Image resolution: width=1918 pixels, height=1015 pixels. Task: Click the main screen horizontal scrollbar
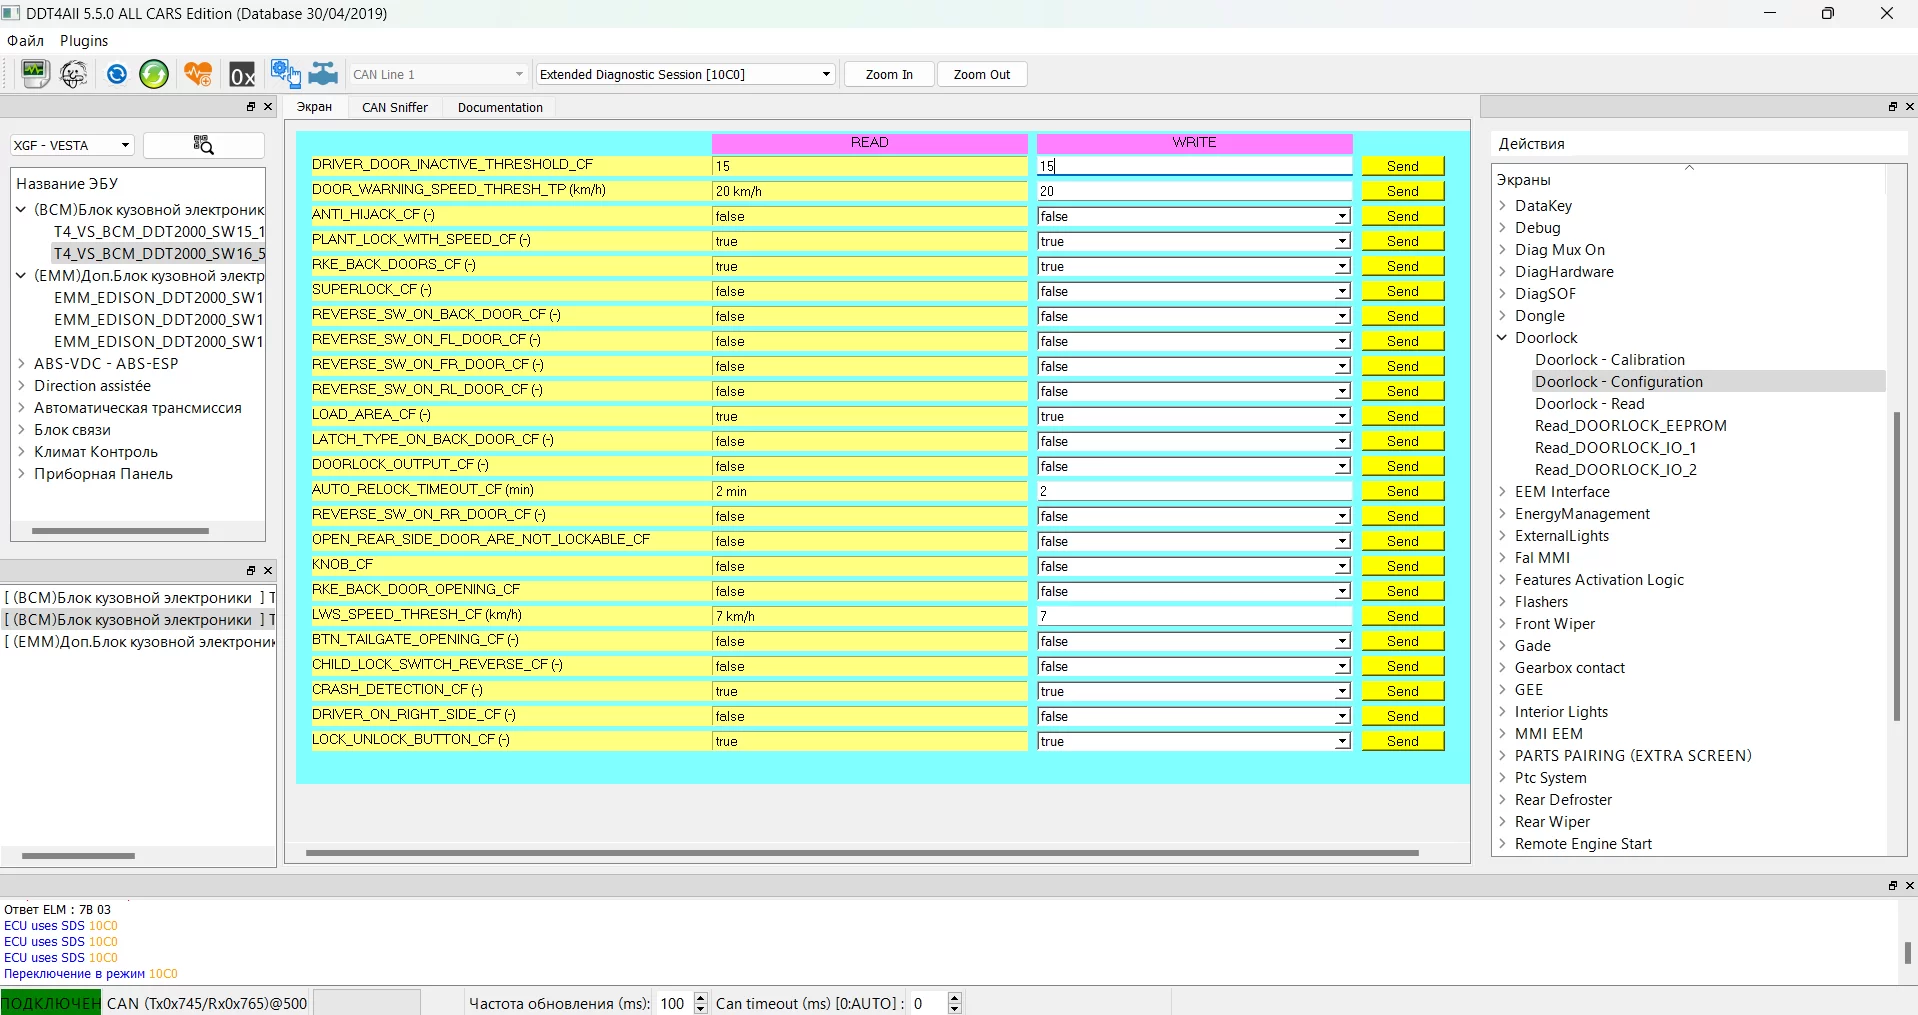click(861, 853)
